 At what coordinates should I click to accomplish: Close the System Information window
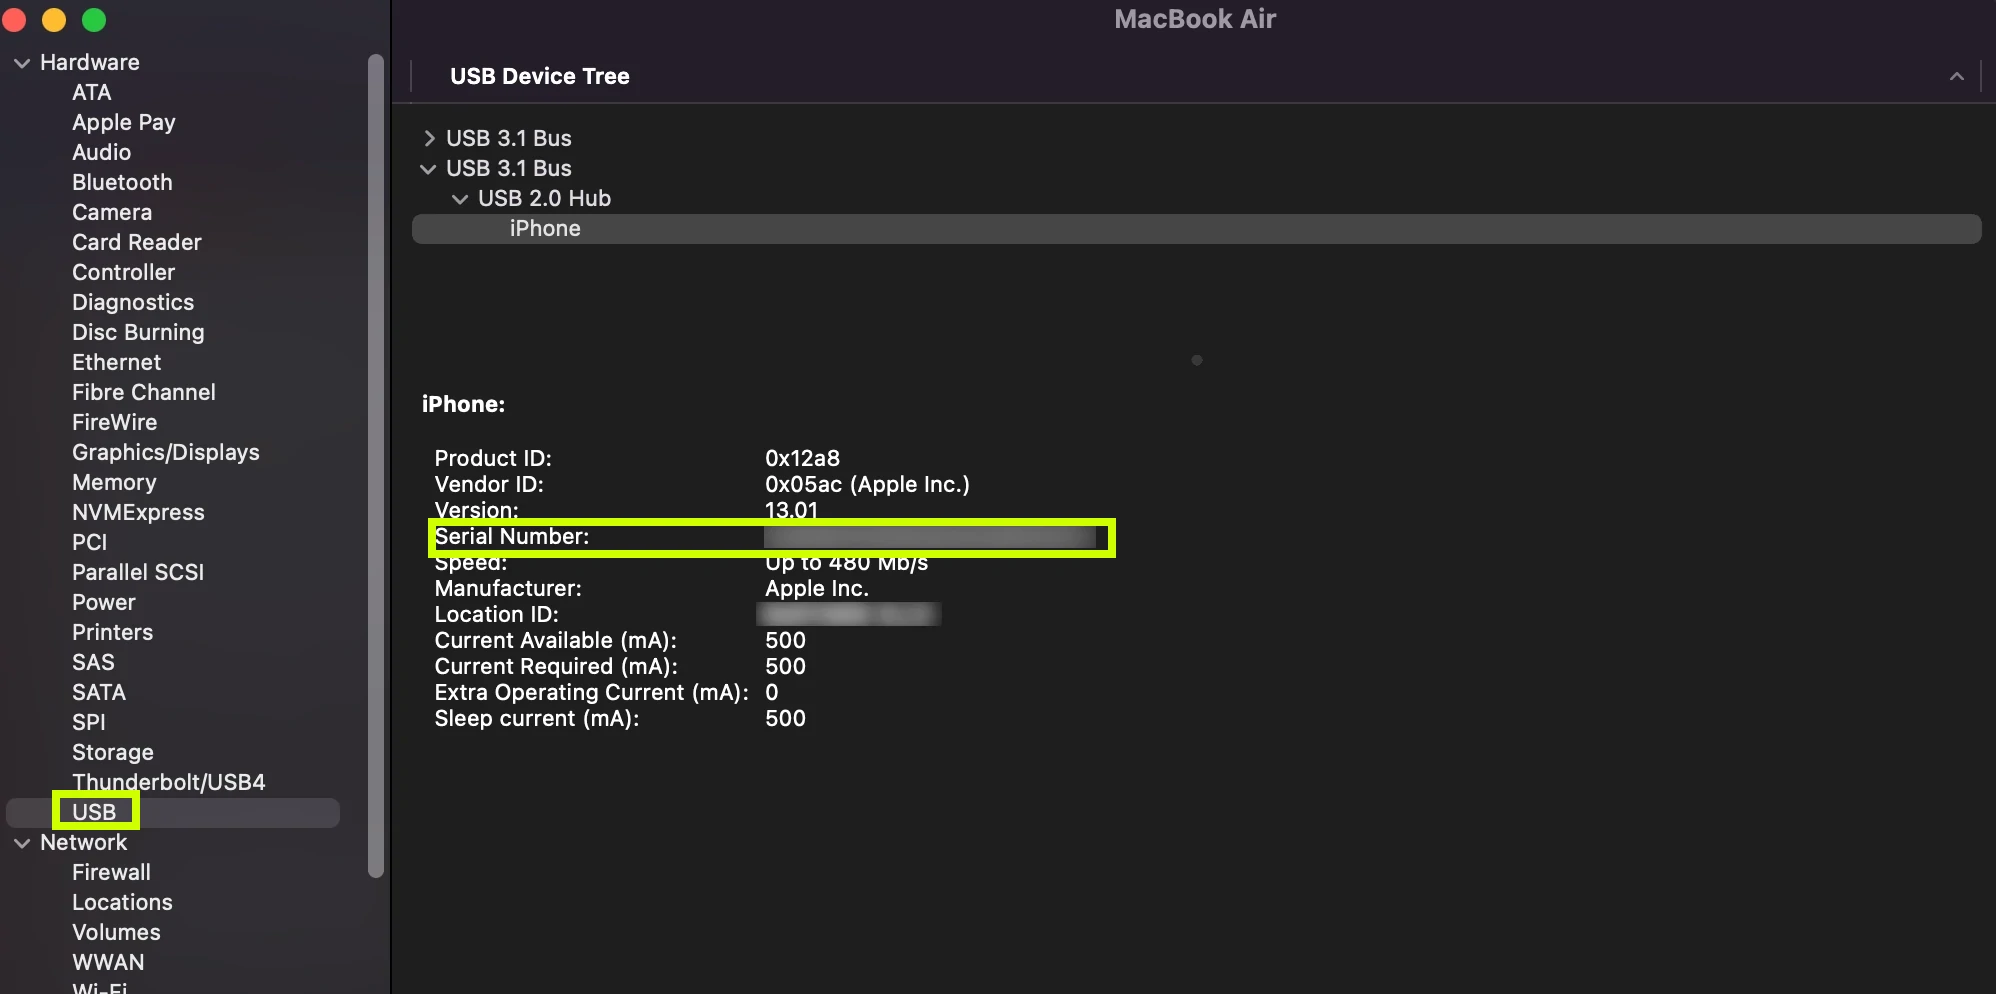[14, 20]
